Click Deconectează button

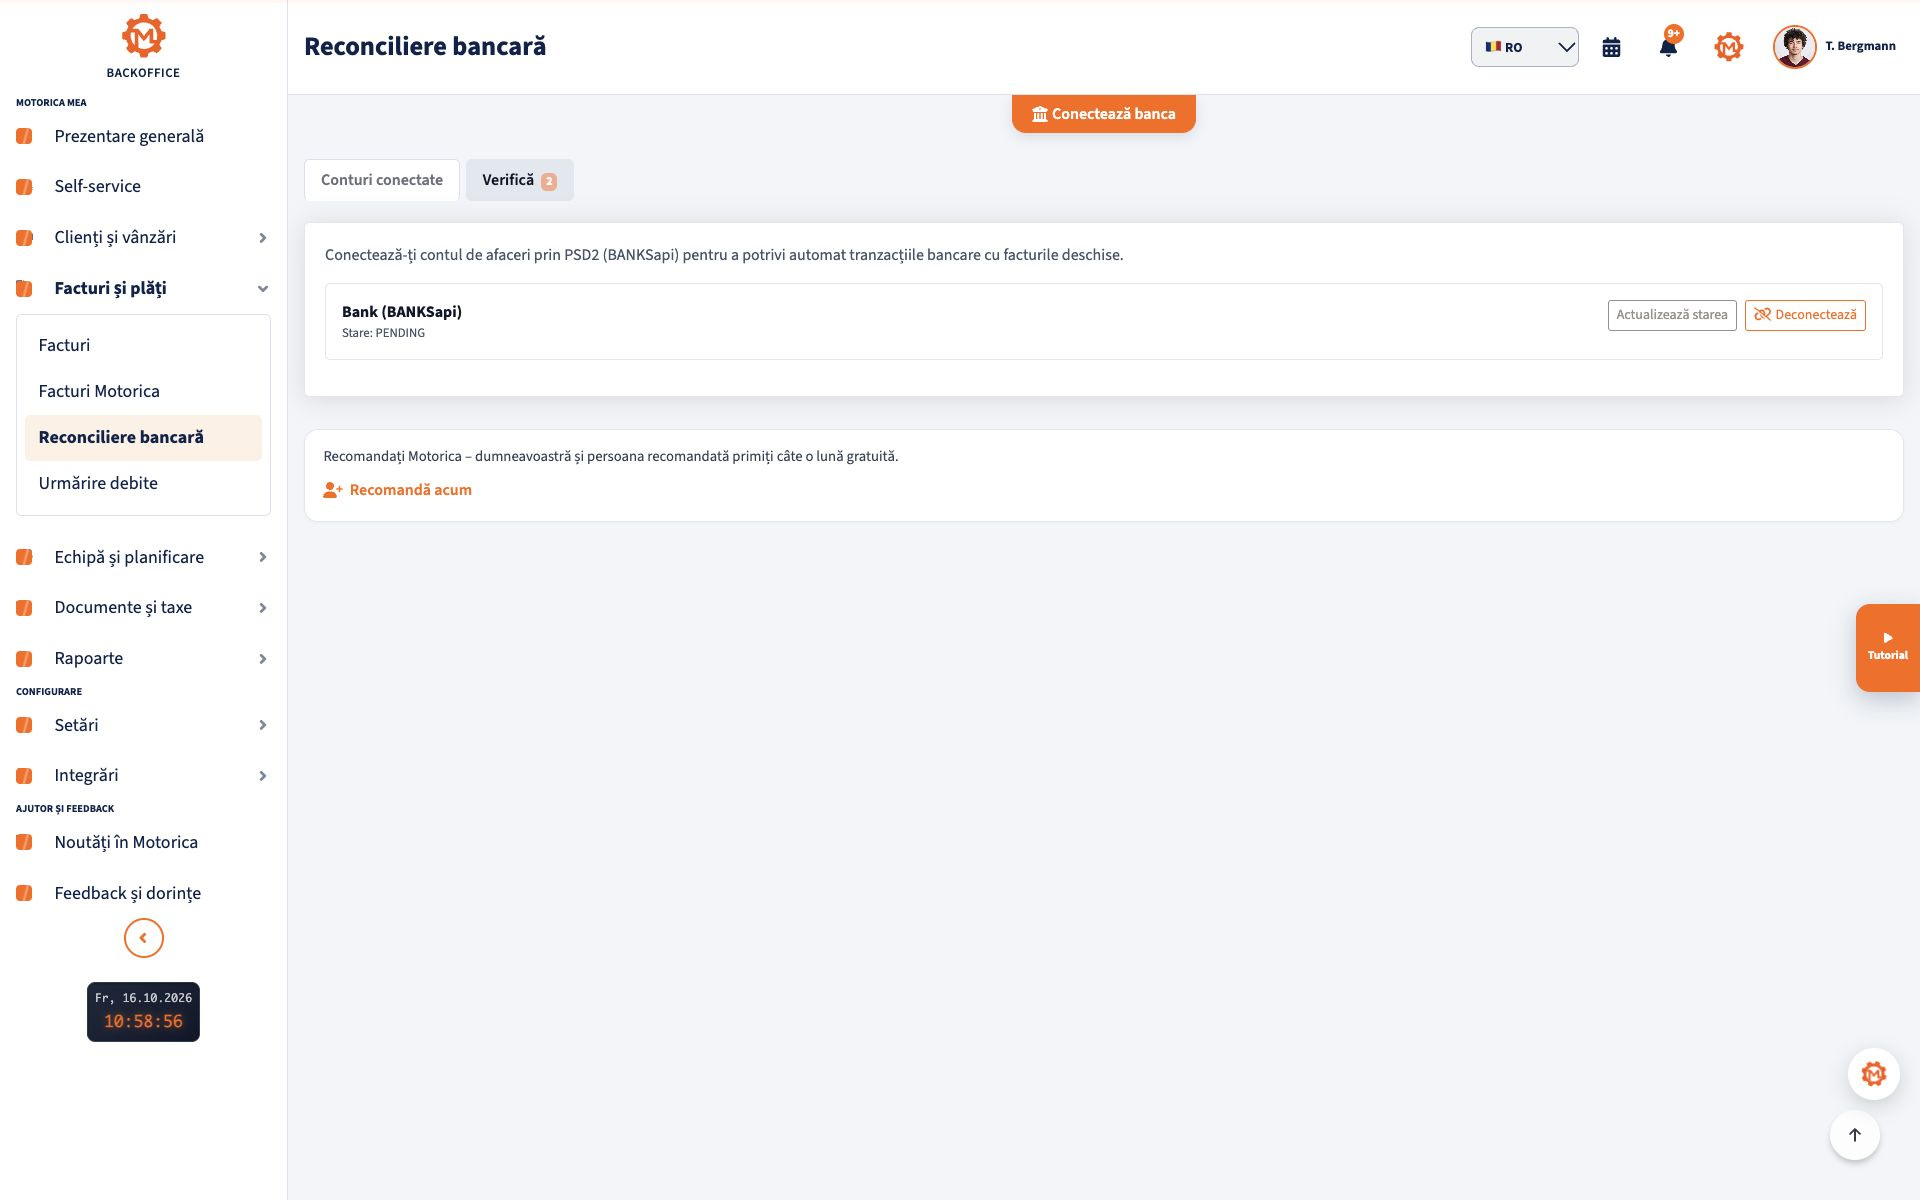pos(1805,315)
